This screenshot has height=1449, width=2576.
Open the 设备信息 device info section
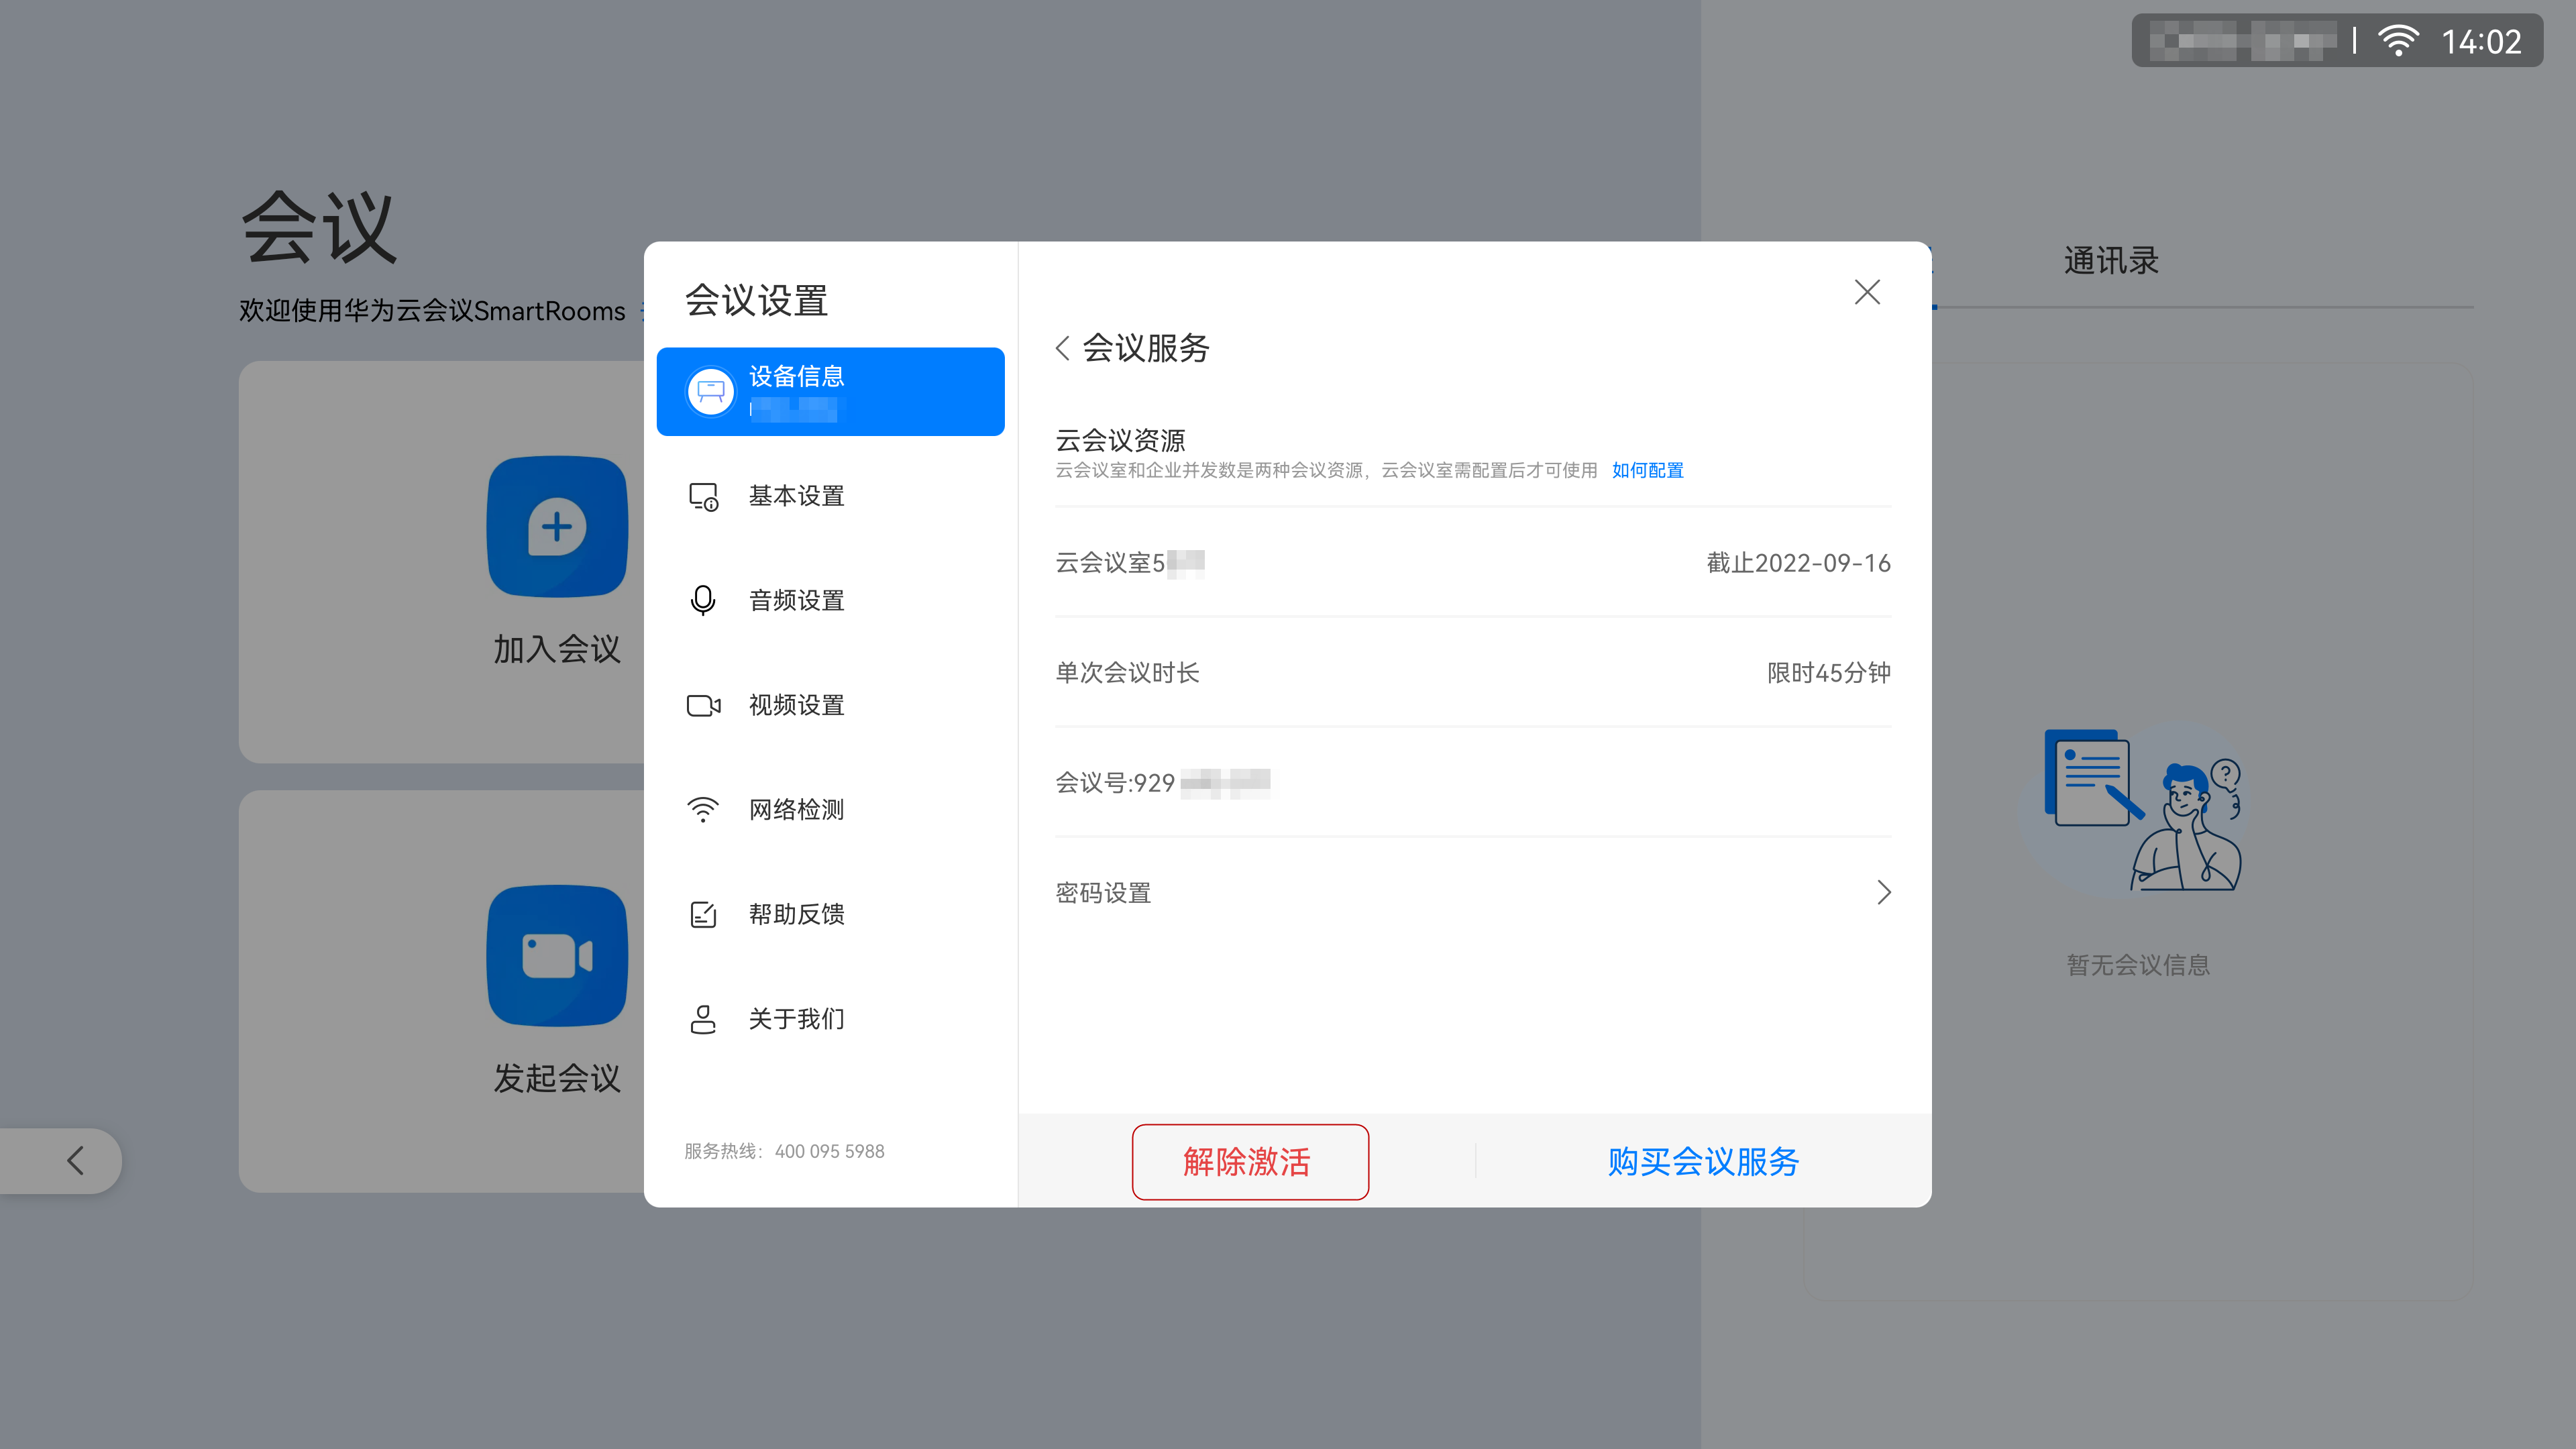click(x=830, y=391)
